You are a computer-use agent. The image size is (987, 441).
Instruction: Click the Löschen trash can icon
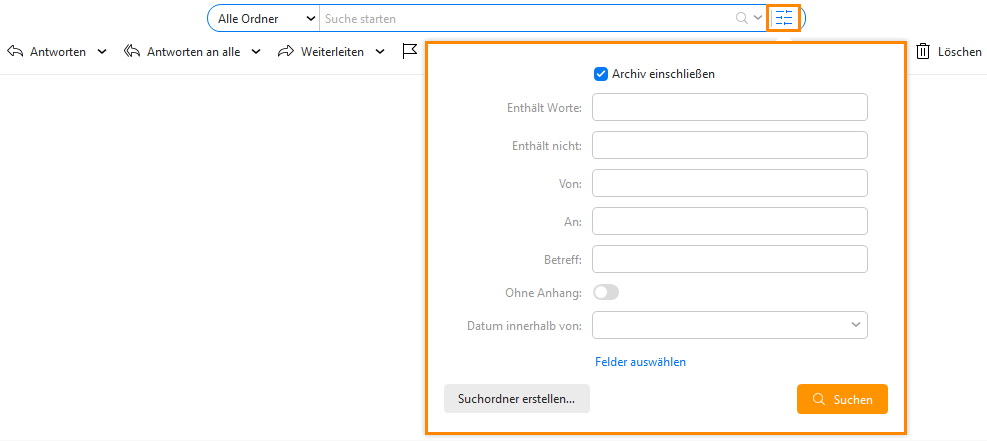923,52
